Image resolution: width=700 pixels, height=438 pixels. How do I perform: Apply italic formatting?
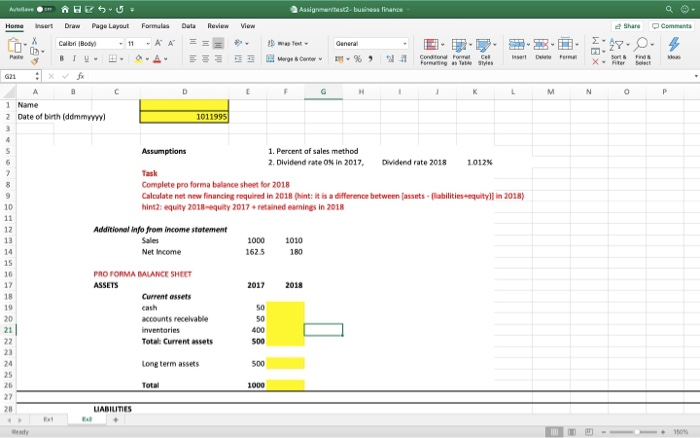click(74, 58)
